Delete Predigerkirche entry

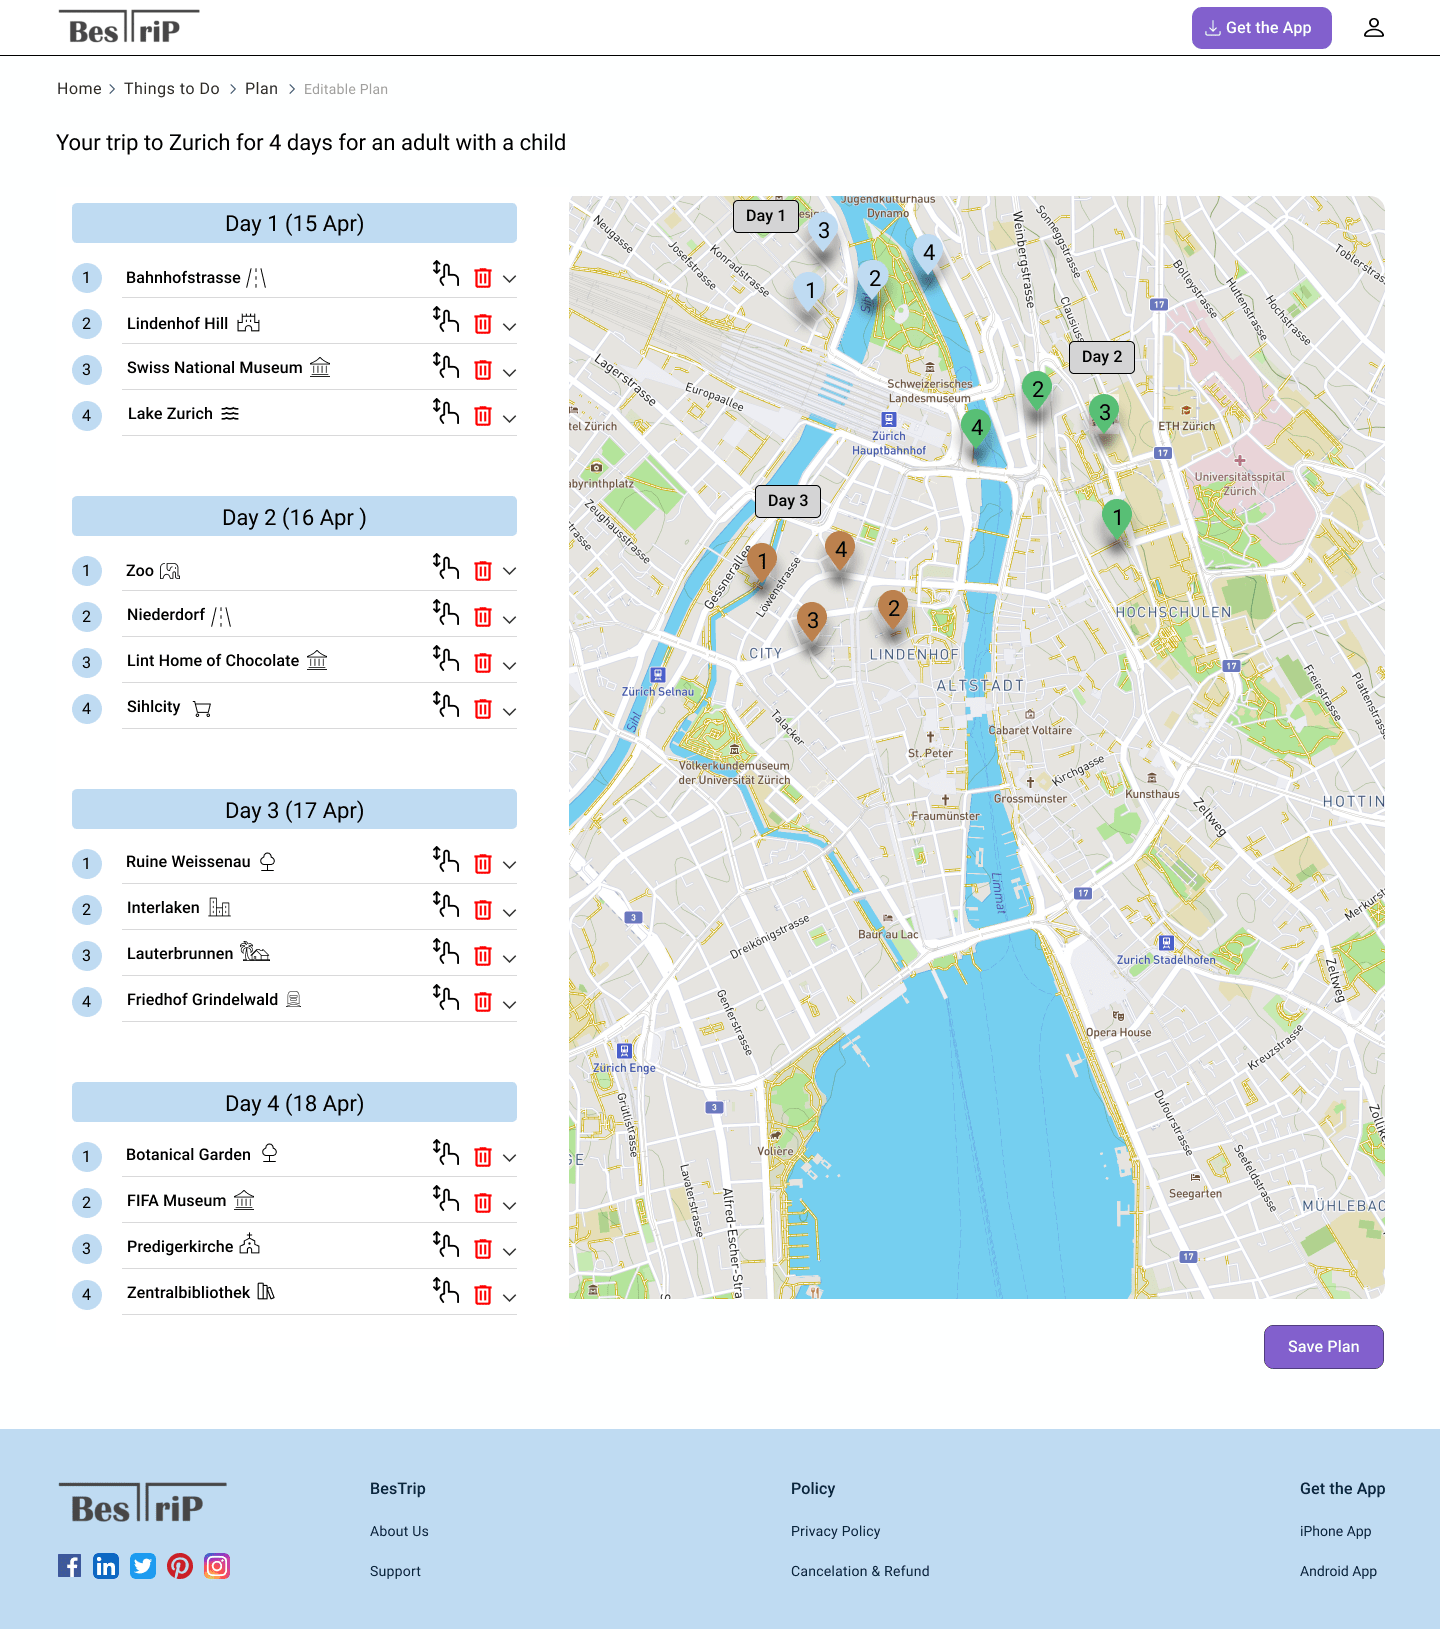[483, 1249]
